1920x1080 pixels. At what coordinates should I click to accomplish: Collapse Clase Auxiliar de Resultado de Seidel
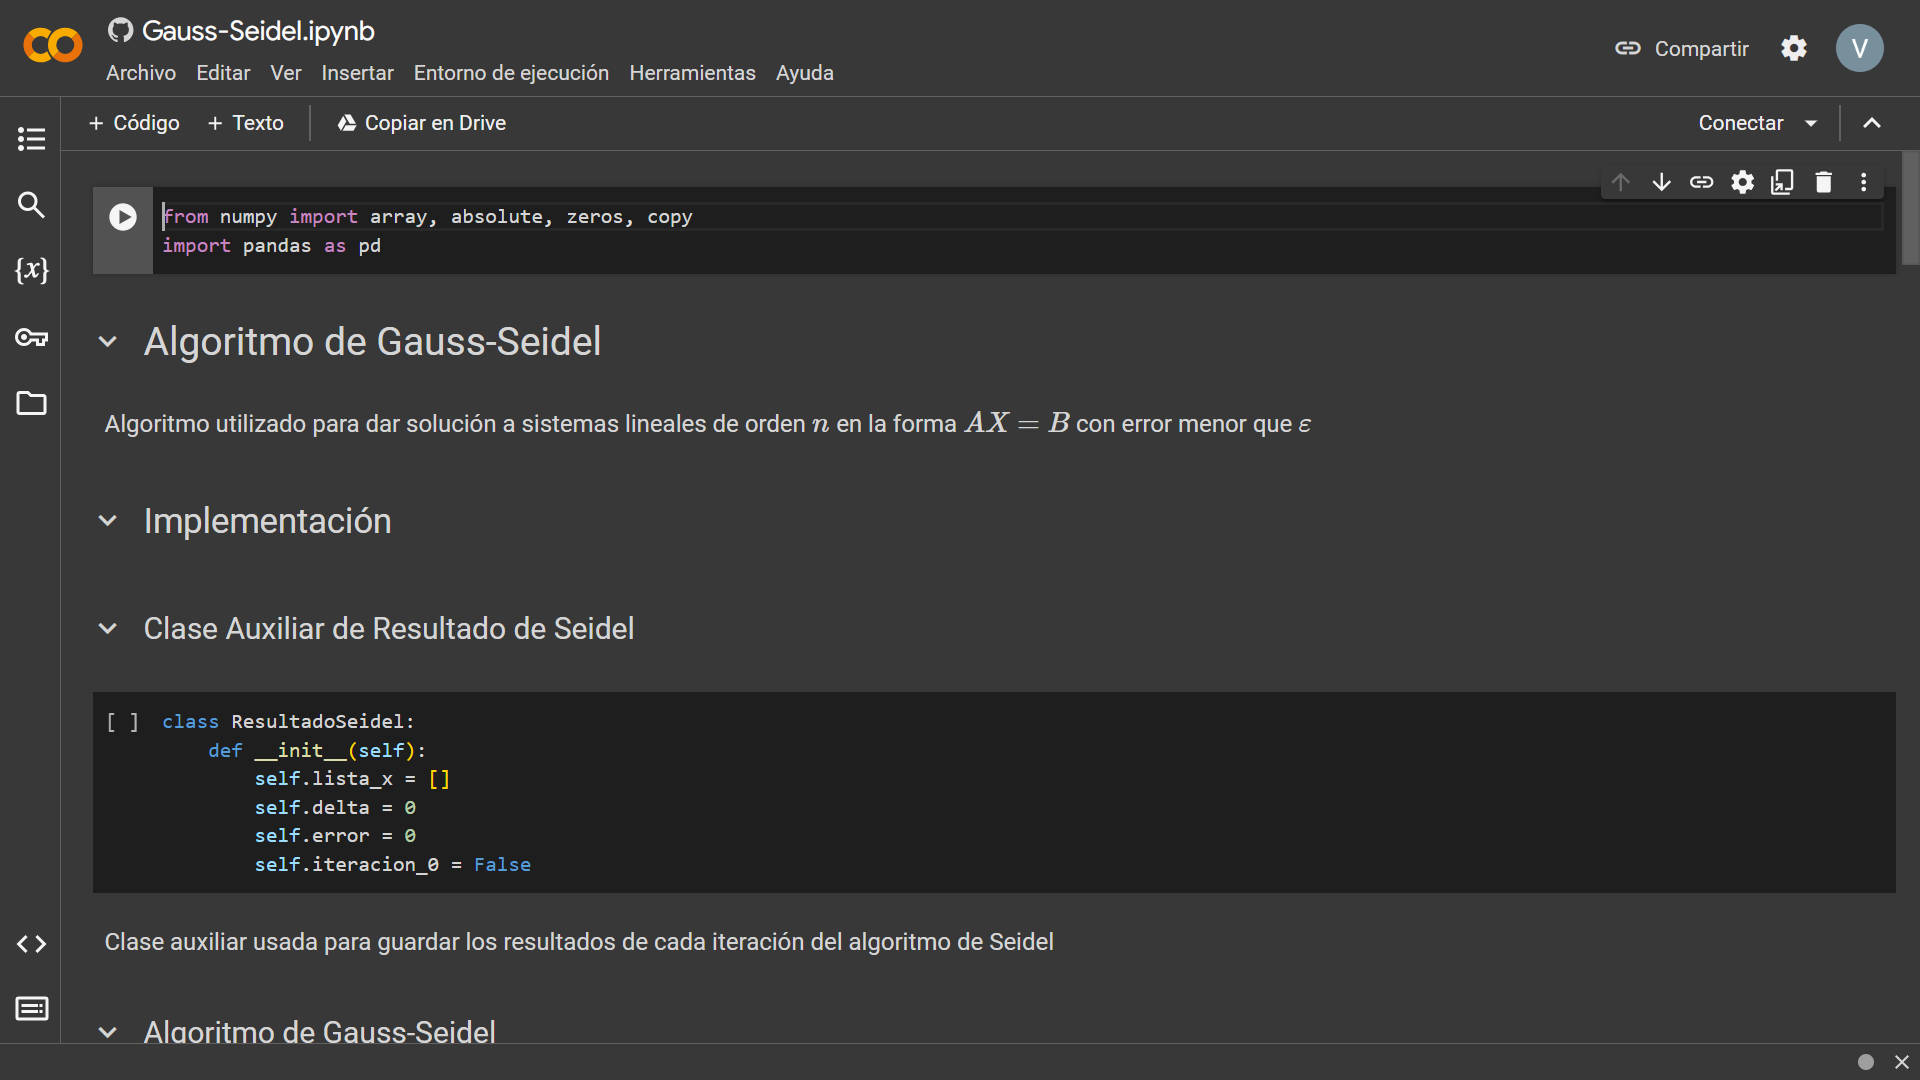click(x=108, y=629)
